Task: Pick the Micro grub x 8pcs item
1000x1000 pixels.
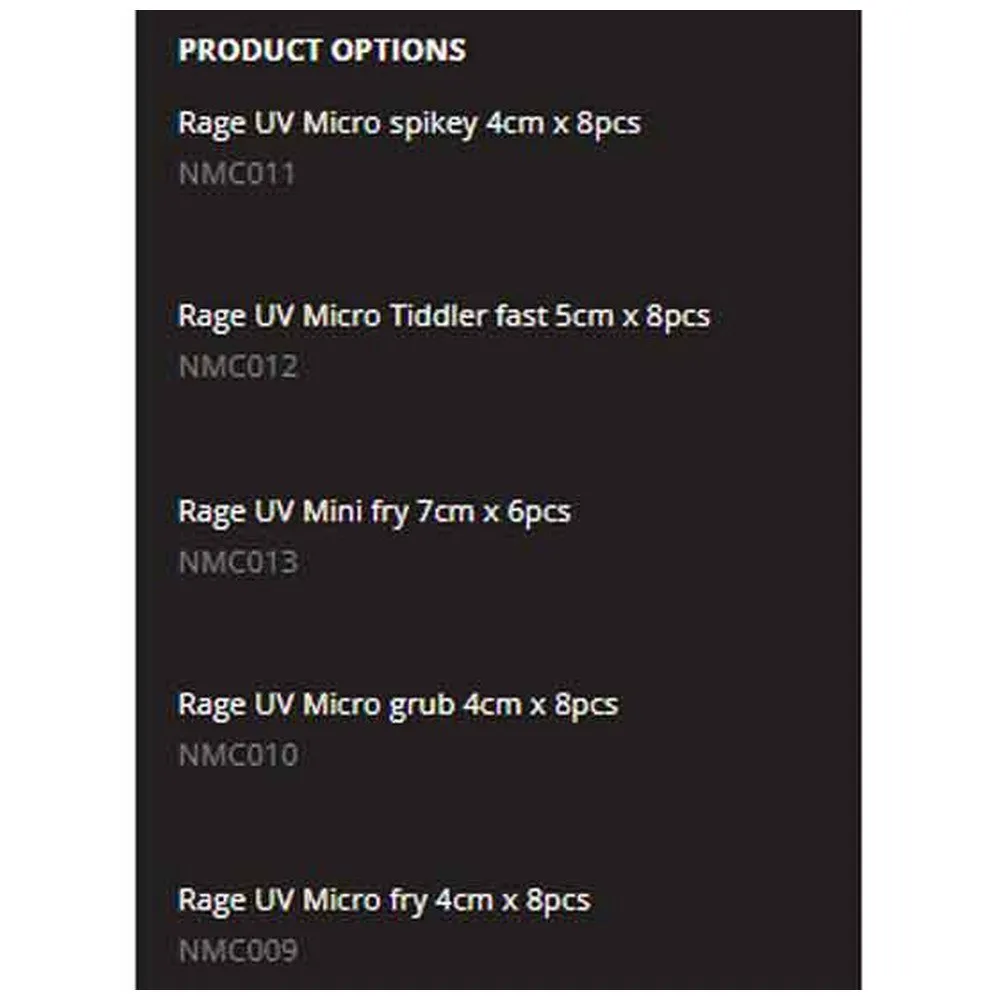Action: click(397, 704)
